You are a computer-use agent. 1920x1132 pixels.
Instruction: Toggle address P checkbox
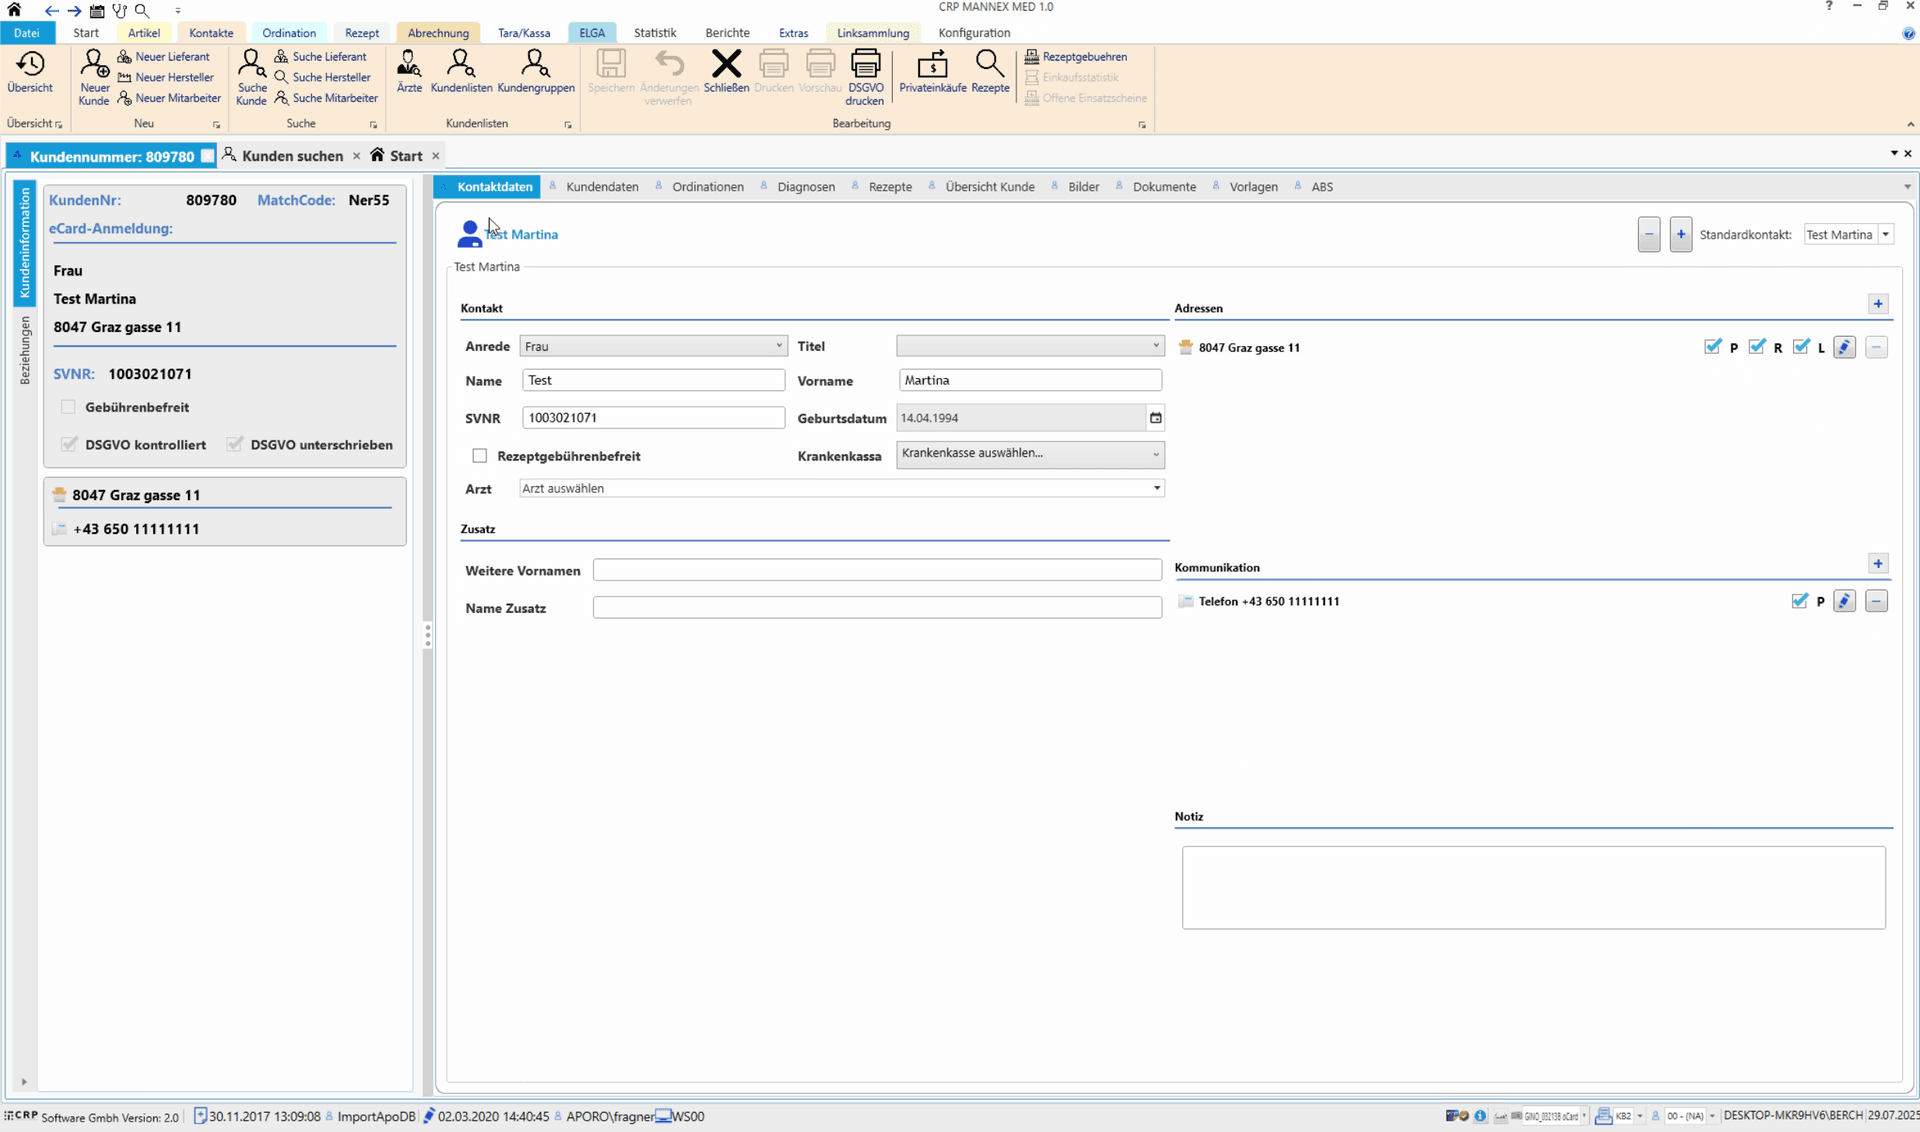point(1712,347)
